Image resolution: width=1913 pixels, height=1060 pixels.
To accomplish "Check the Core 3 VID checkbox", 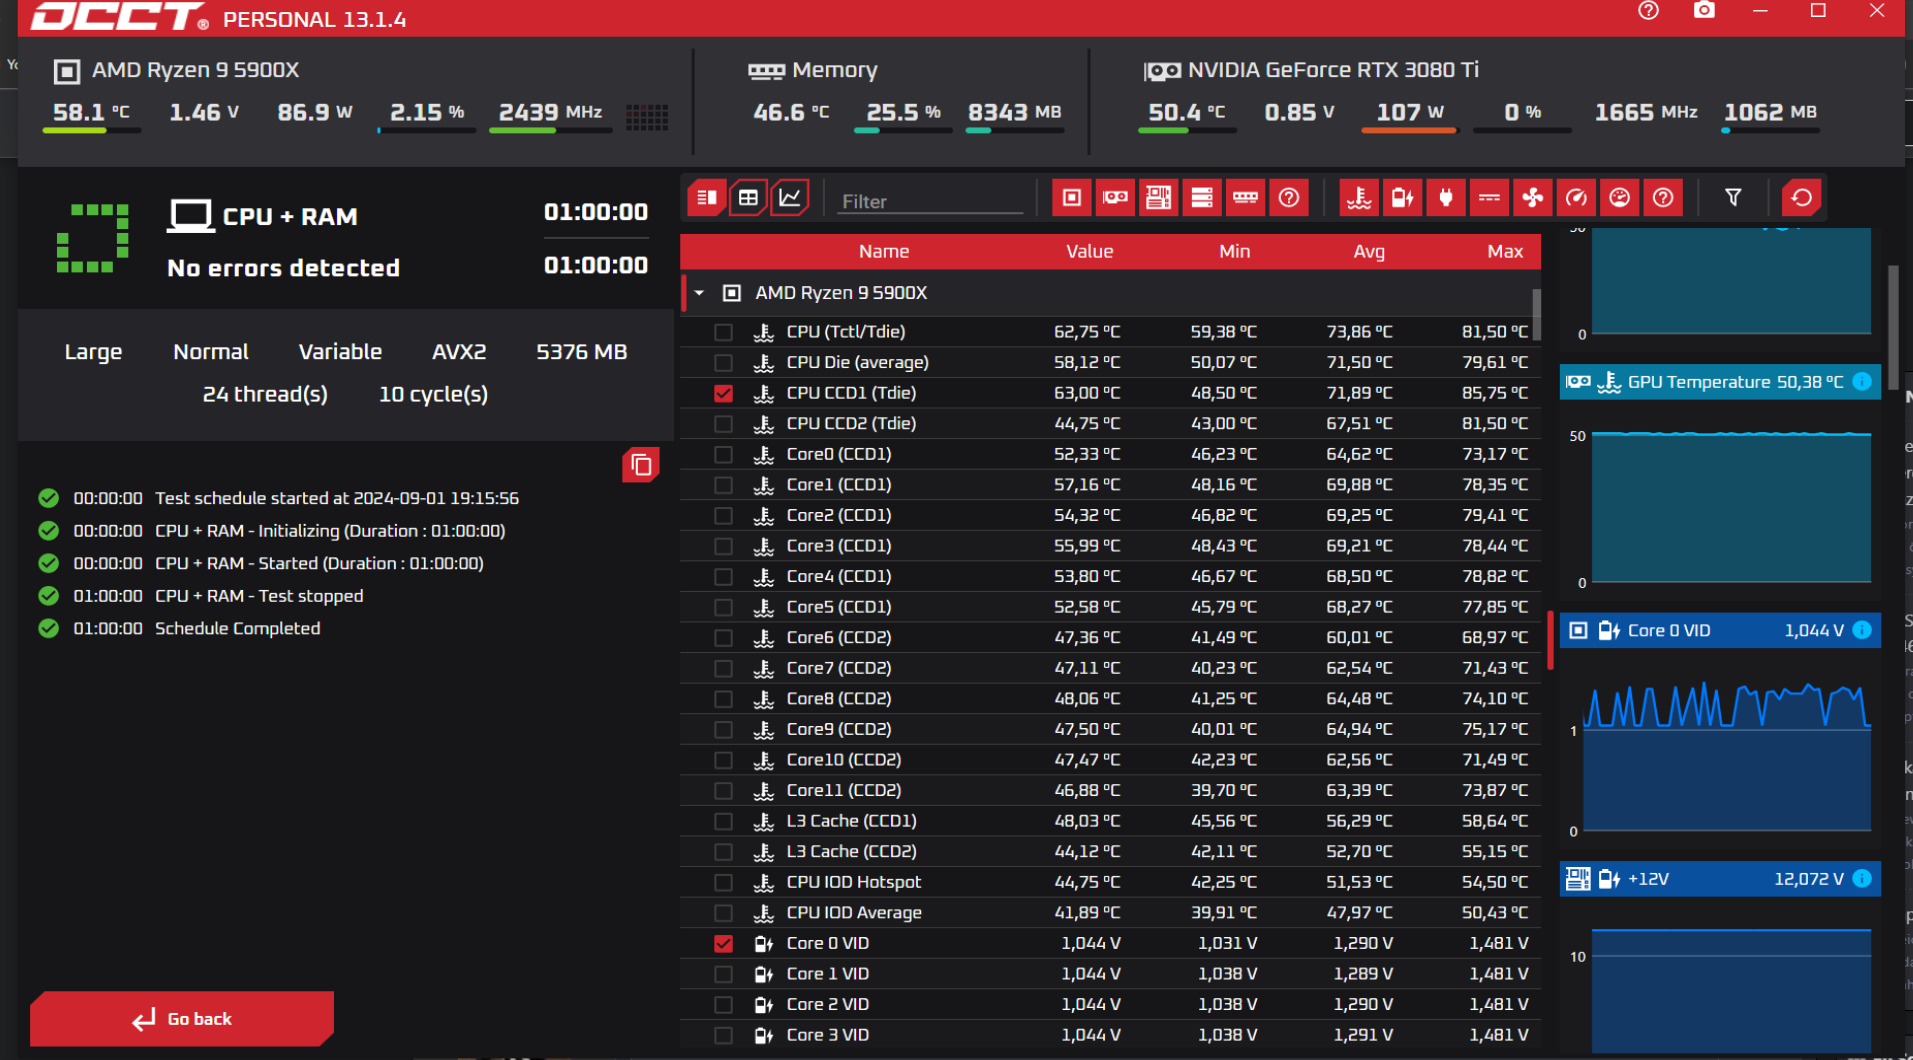I will click(723, 1035).
